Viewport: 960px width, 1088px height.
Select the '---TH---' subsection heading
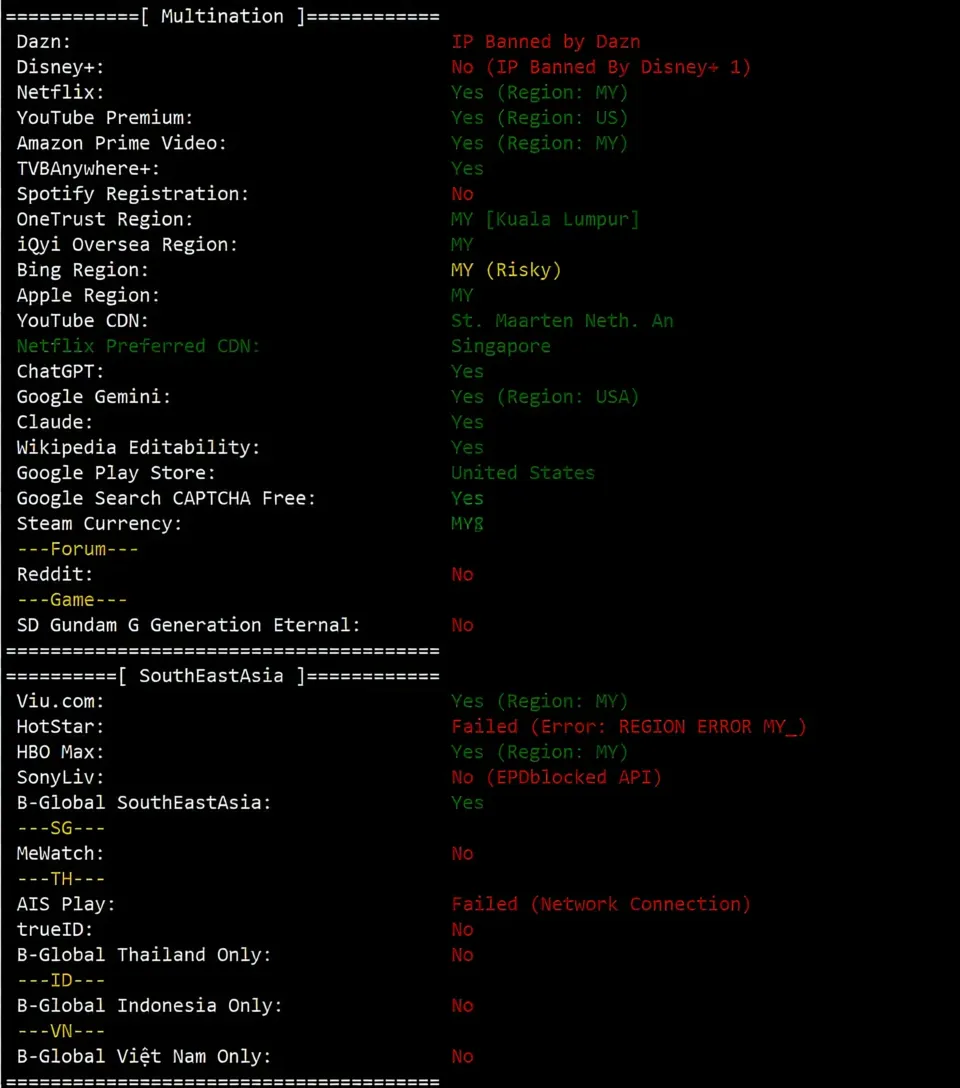(61, 879)
